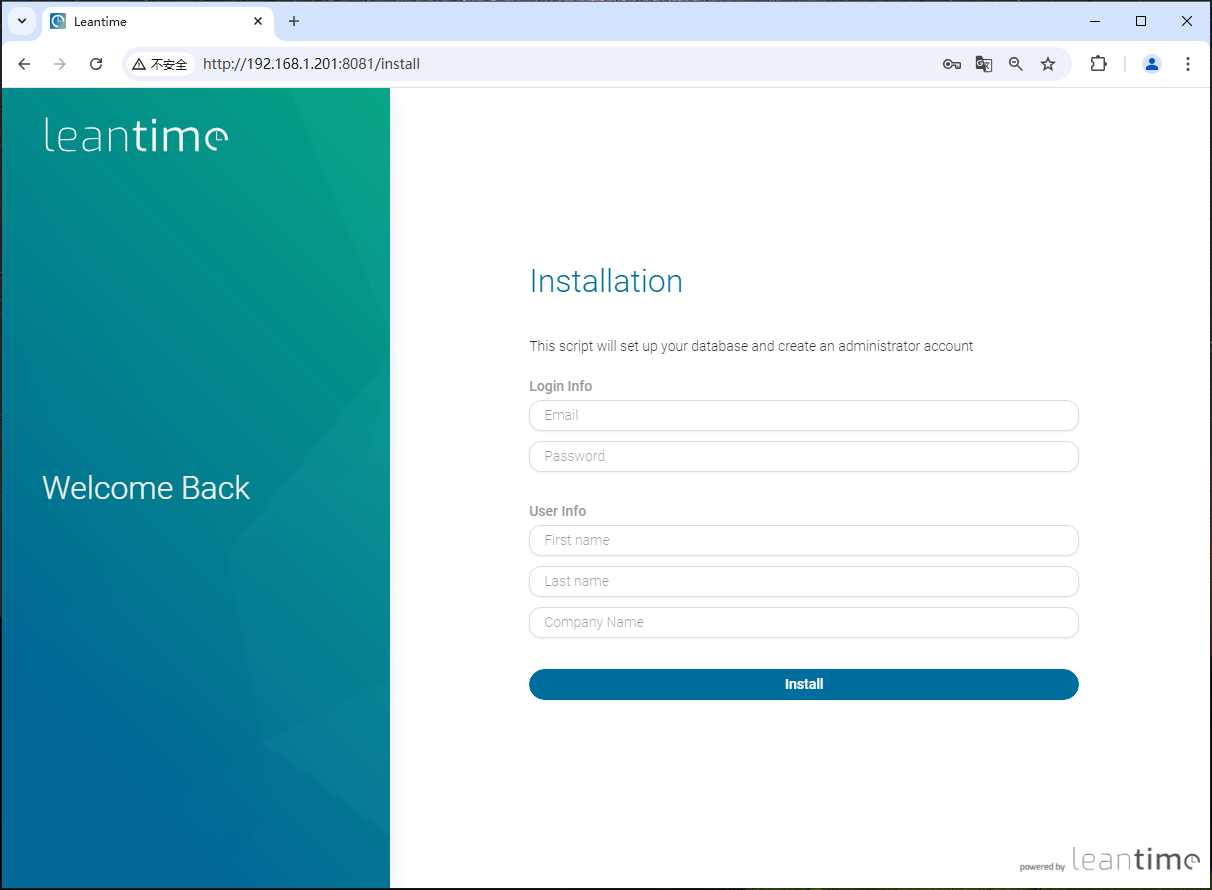Image resolution: width=1212 pixels, height=890 pixels.
Task: Go back with browser back arrow
Action: (25, 64)
